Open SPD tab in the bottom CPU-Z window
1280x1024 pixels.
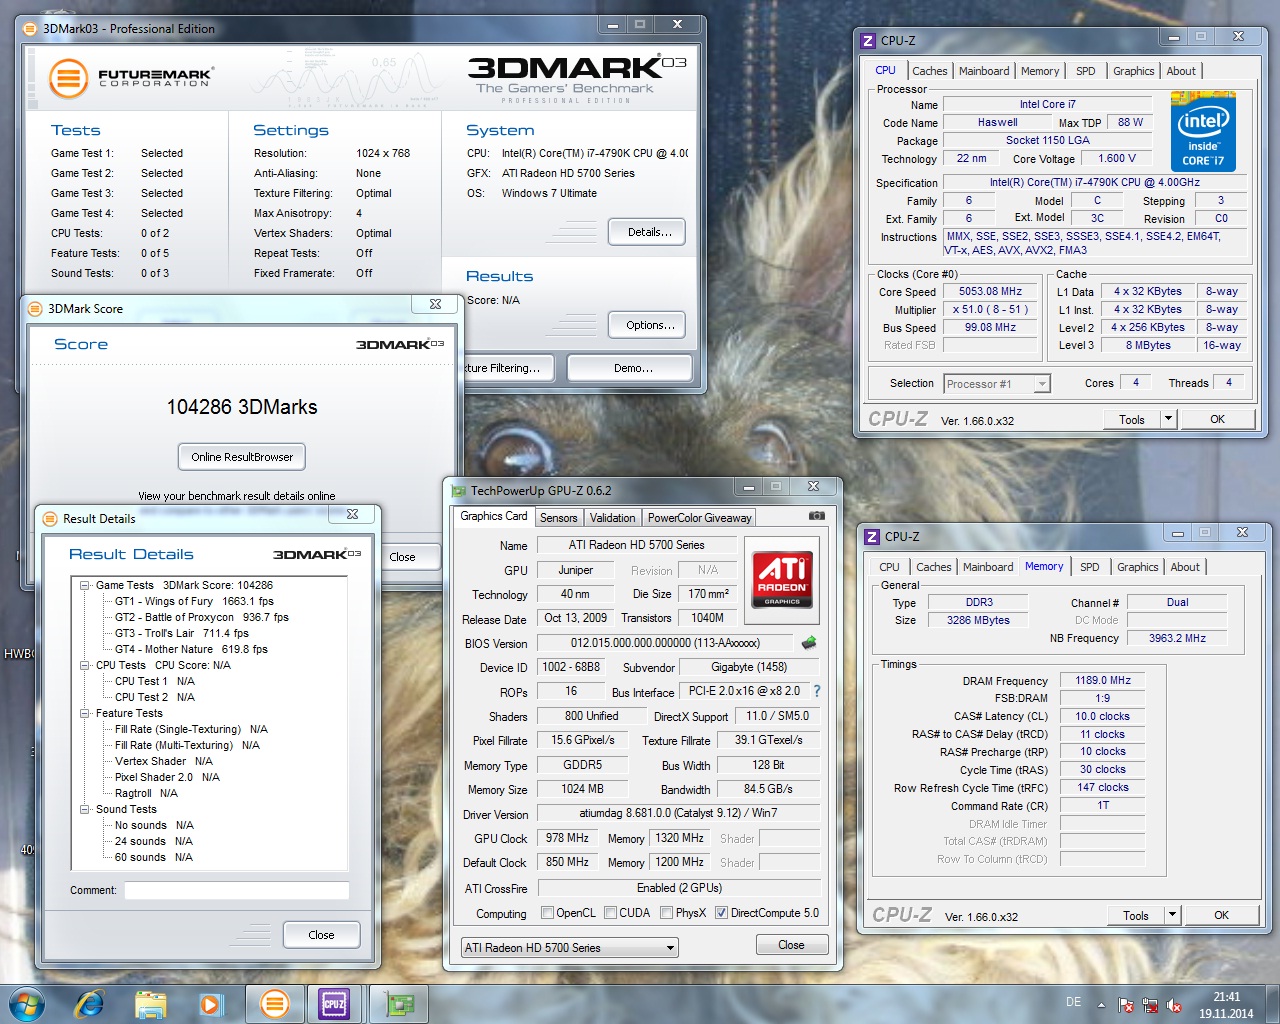[x=1090, y=567]
